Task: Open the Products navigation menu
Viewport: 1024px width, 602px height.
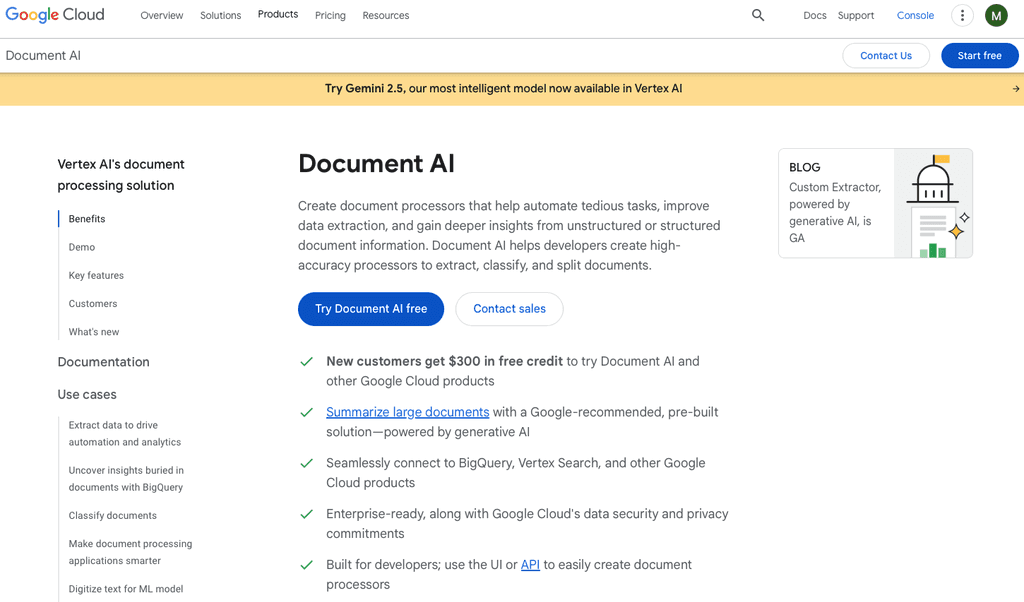Action: click(x=277, y=14)
